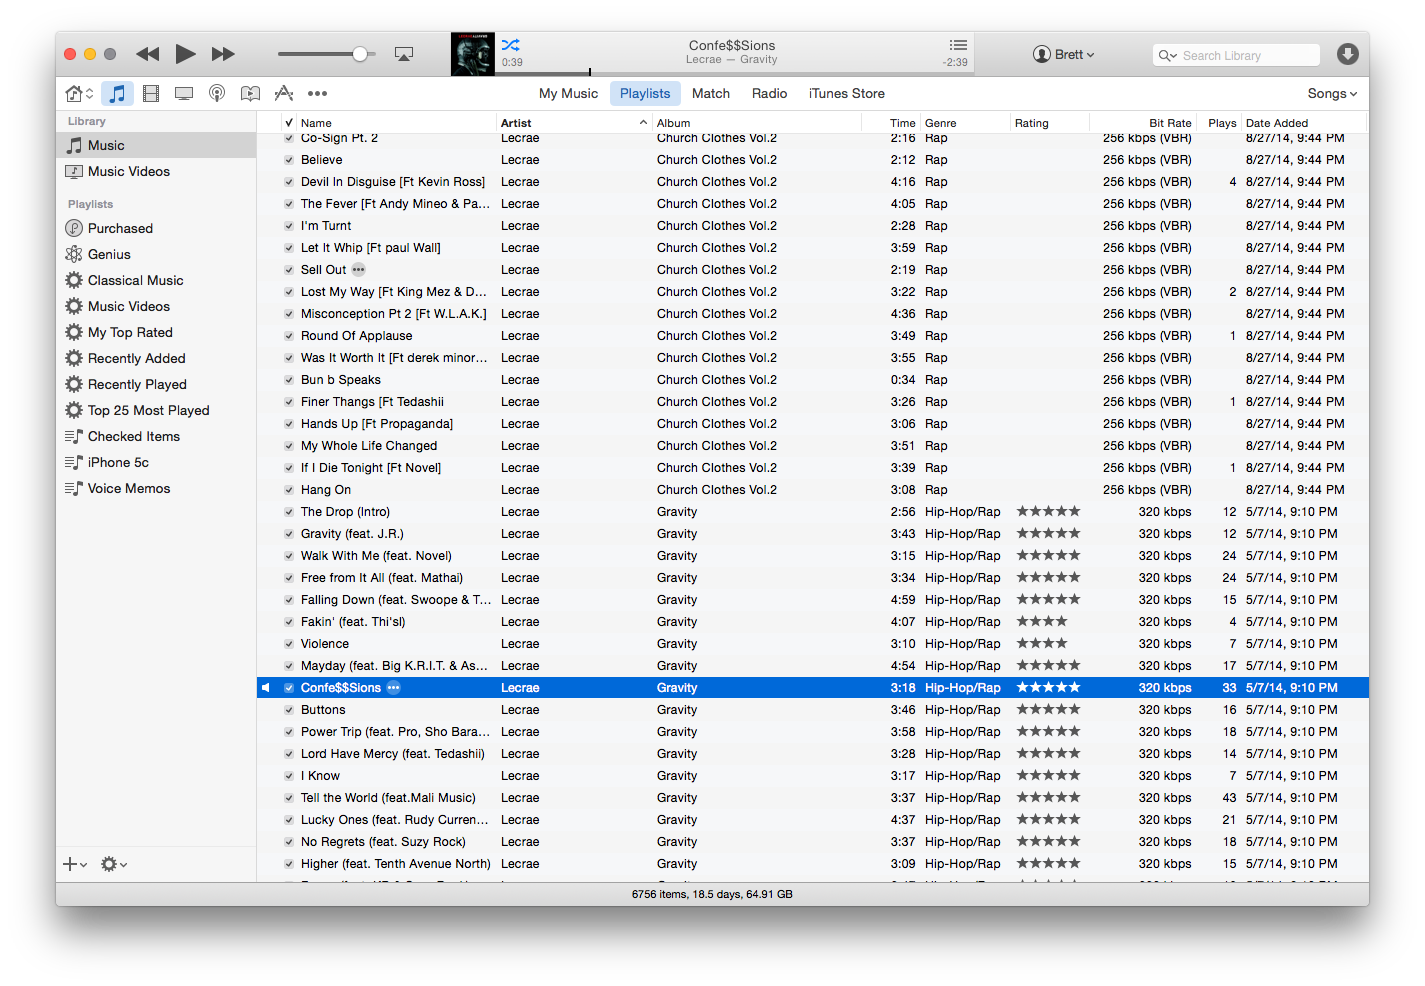
Task: Uncheck the Believe song checkbox
Action: point(289,160)
